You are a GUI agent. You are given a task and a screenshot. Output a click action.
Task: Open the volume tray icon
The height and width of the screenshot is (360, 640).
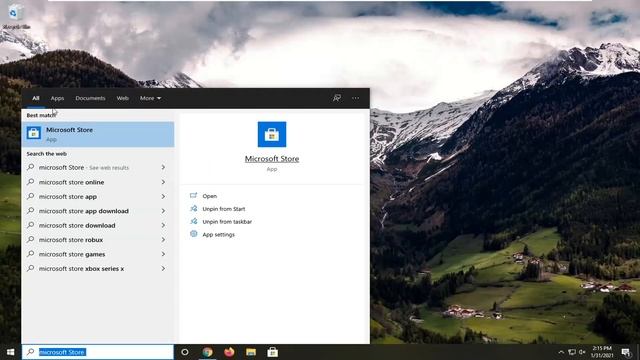point(582,352)
